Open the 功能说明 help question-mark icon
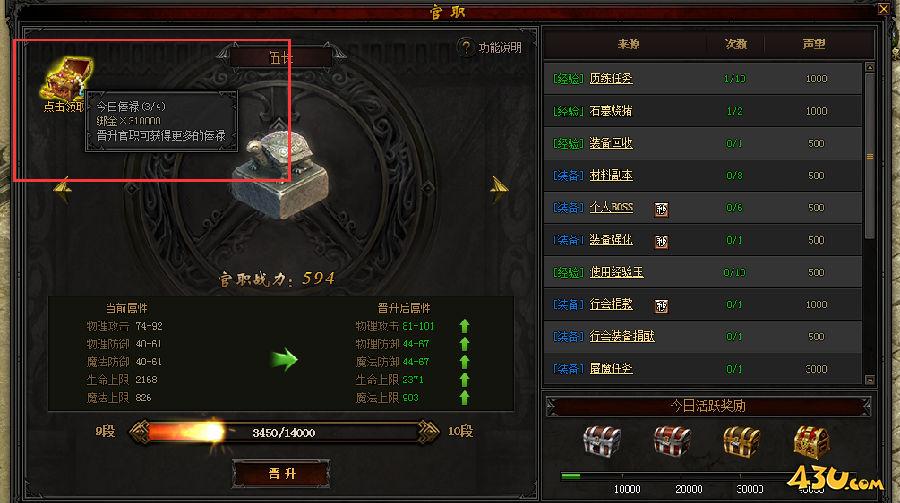Screen dimensions: 900x503 tap(465, 47)
